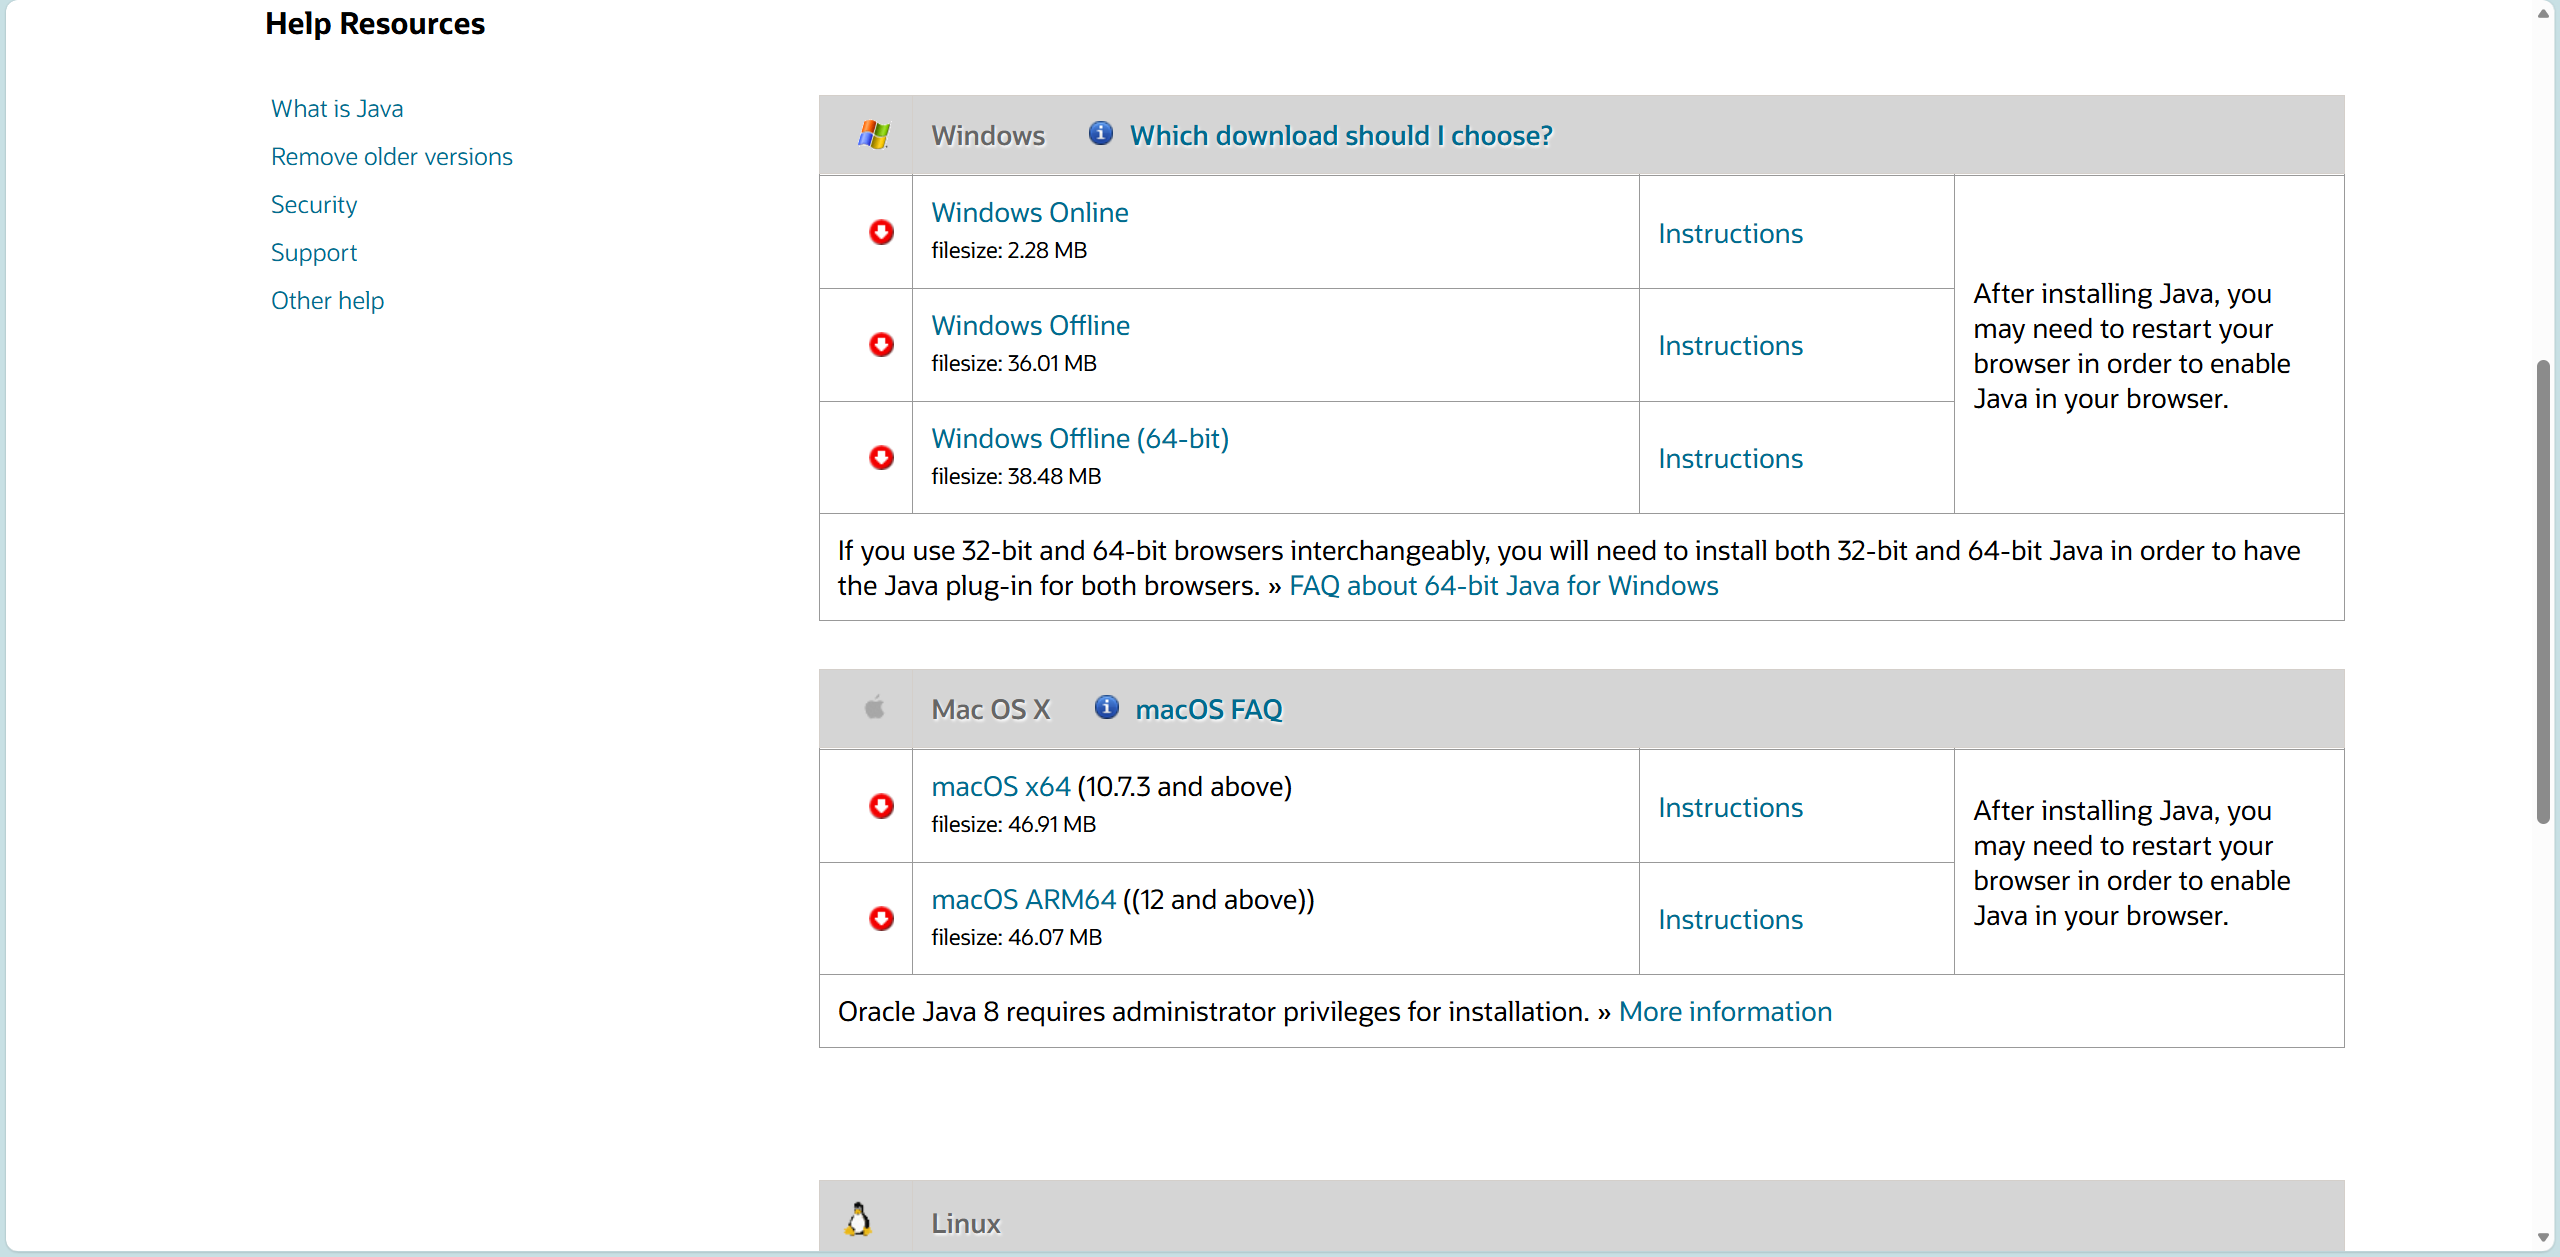Open the macOS FAQ link
This screenshot has height=1257, width=2560.
point(1209,710)
